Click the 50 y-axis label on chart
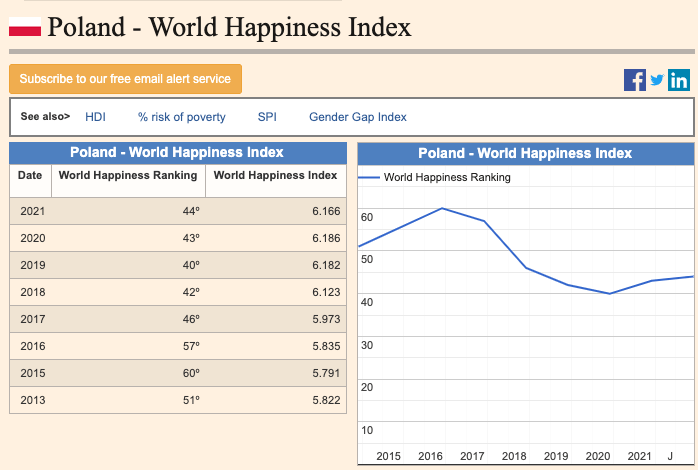 click(x=367, y=259)
